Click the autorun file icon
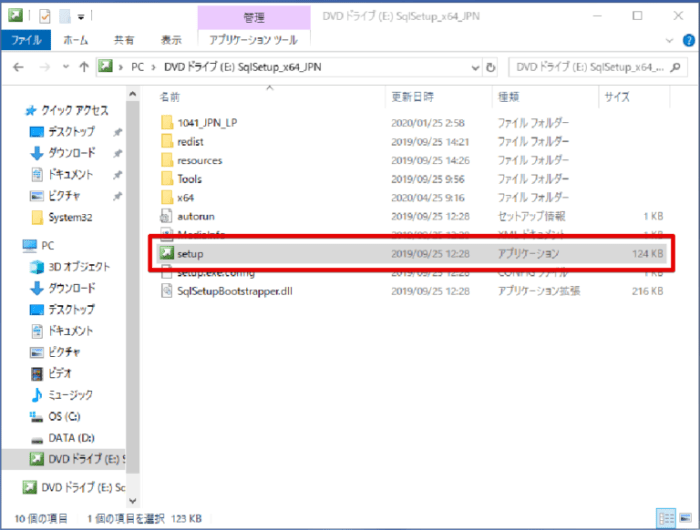This screenshot has width=700, height=530. pyautogui.click(x=166, y=216)
